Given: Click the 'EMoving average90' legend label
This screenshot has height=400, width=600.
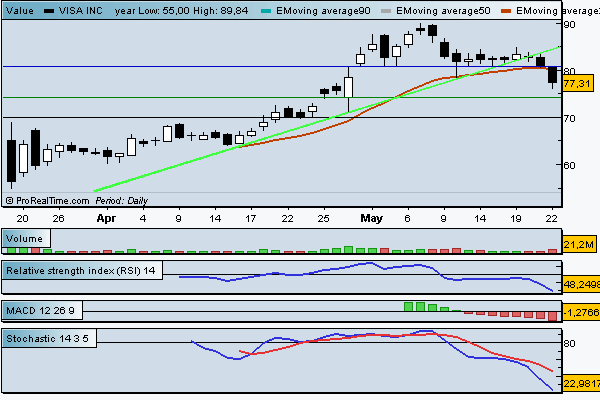Looking at the screenshot, I should pos(323,11).
